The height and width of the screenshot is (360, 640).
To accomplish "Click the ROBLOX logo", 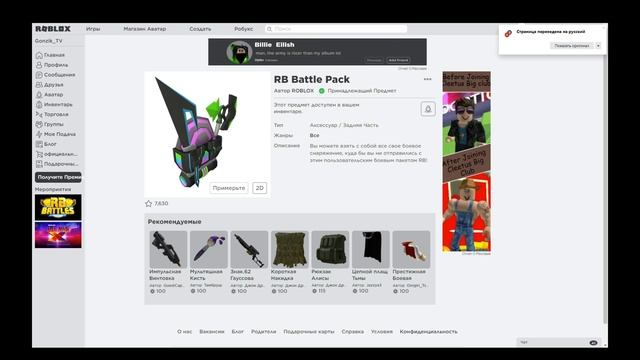I will [53, 29].
